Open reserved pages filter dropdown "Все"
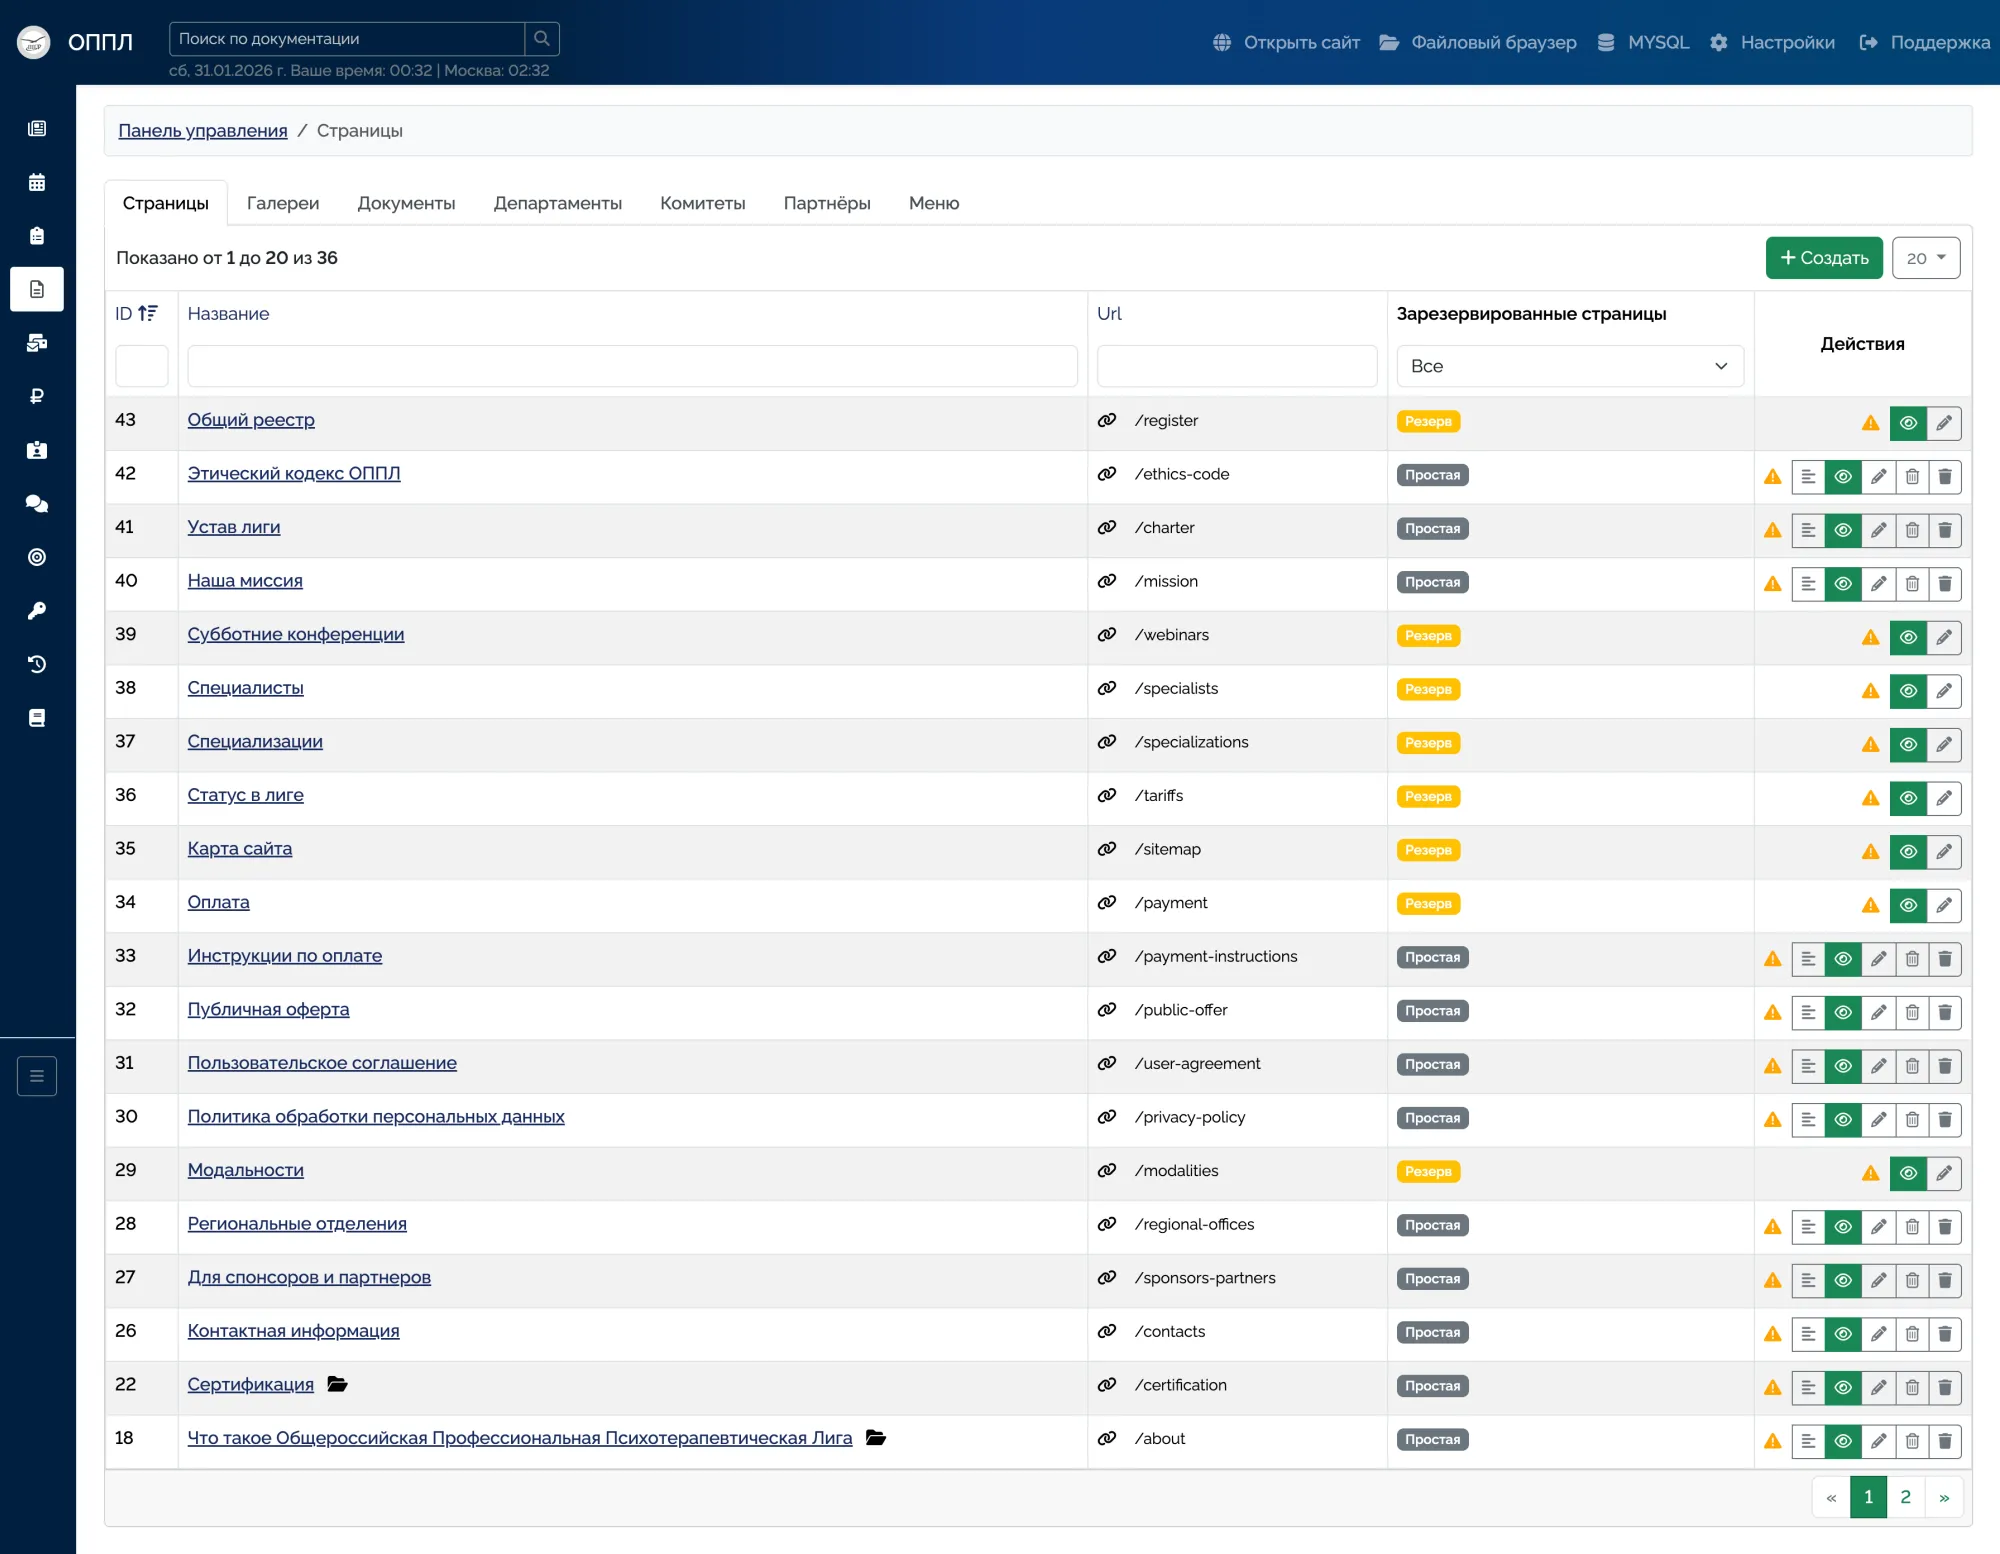The width and height of the screenshot is (2000, 1554). [1569, 366]
